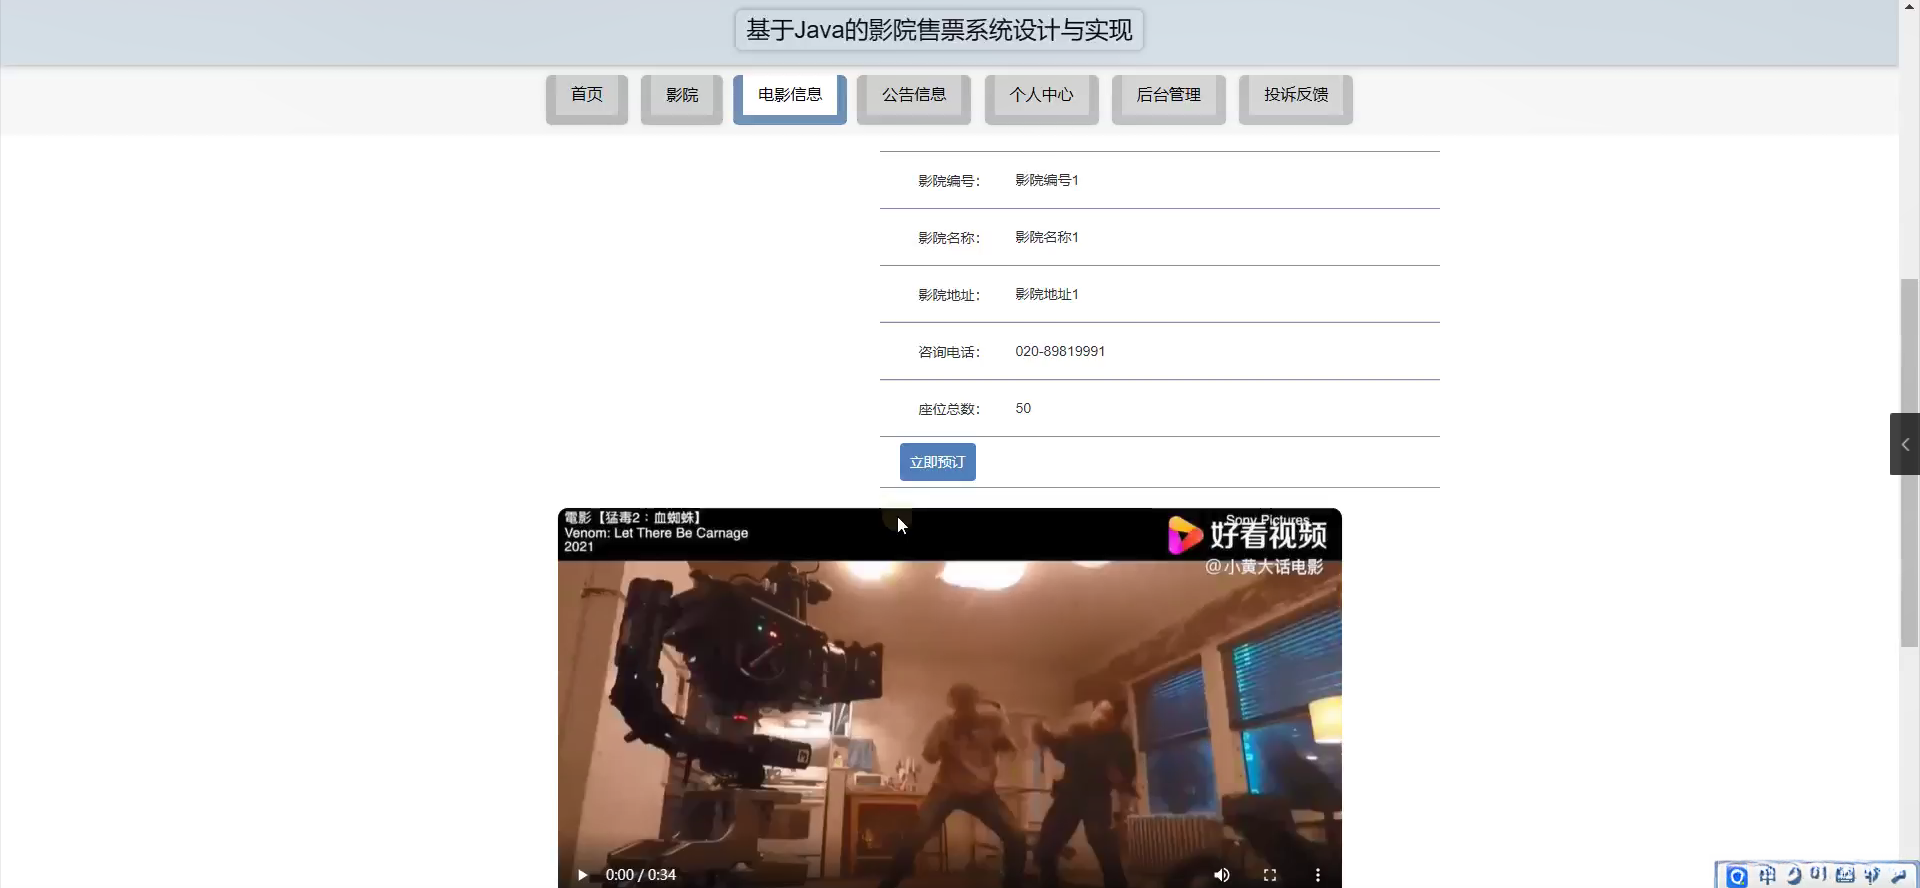Toggle the 中 Chinese input mode icon
This screenshot has width=1920, height=888.
point(1767,876)
